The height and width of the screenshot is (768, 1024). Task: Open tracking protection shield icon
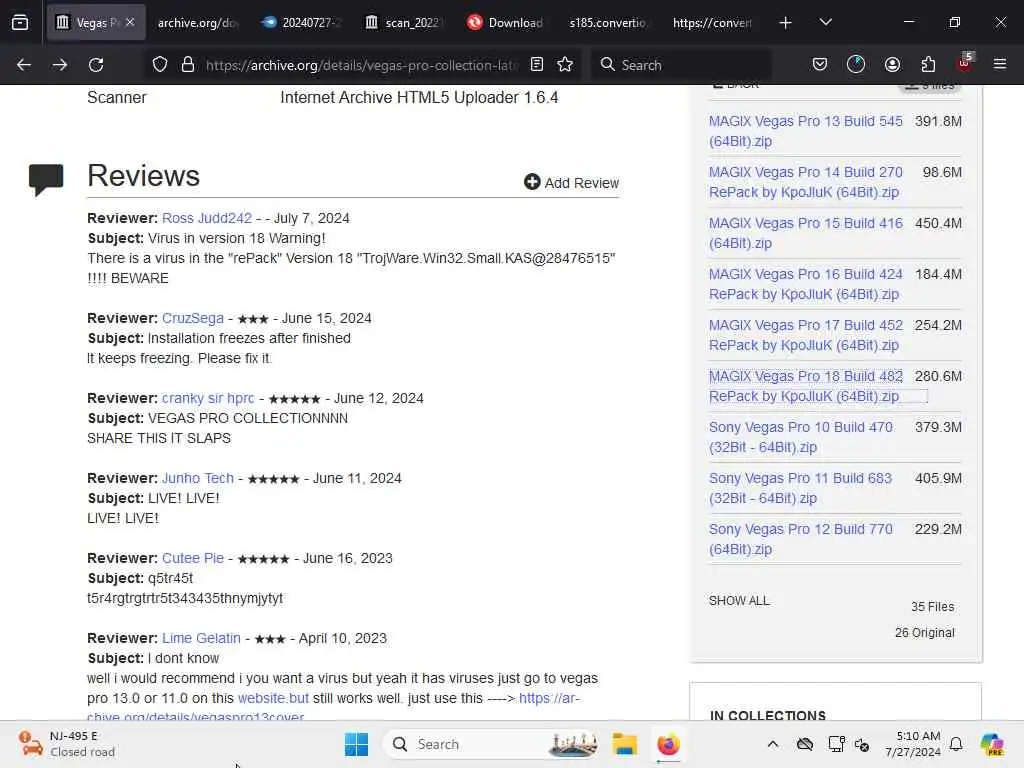tap(160, 65)
